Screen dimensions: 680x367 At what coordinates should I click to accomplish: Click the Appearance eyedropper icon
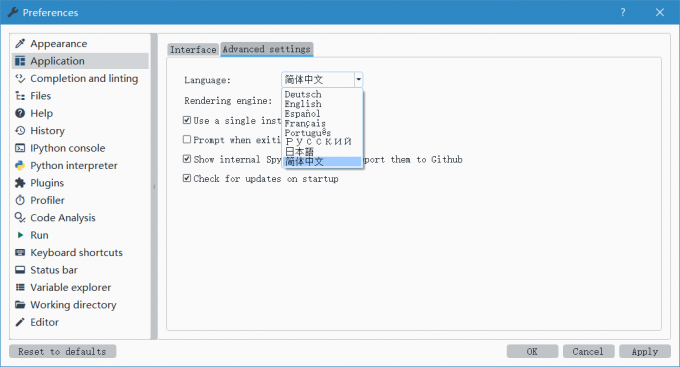20,43
